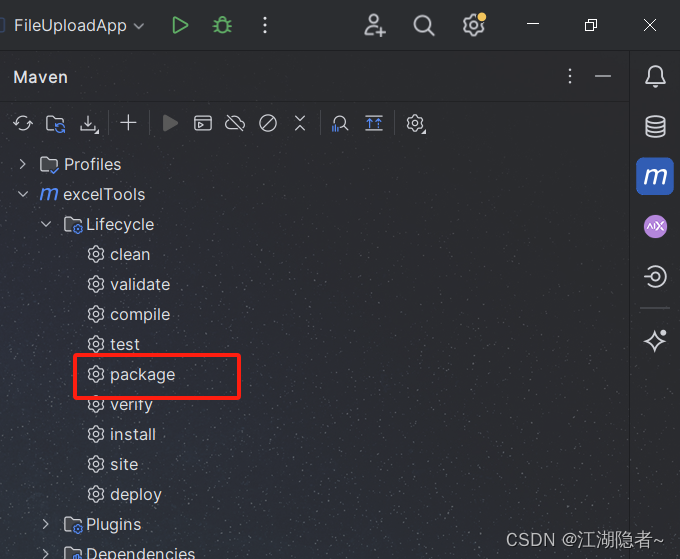Minimize the IDE window
This screenshot has width=680, height=559.
(x=533, y=24)
